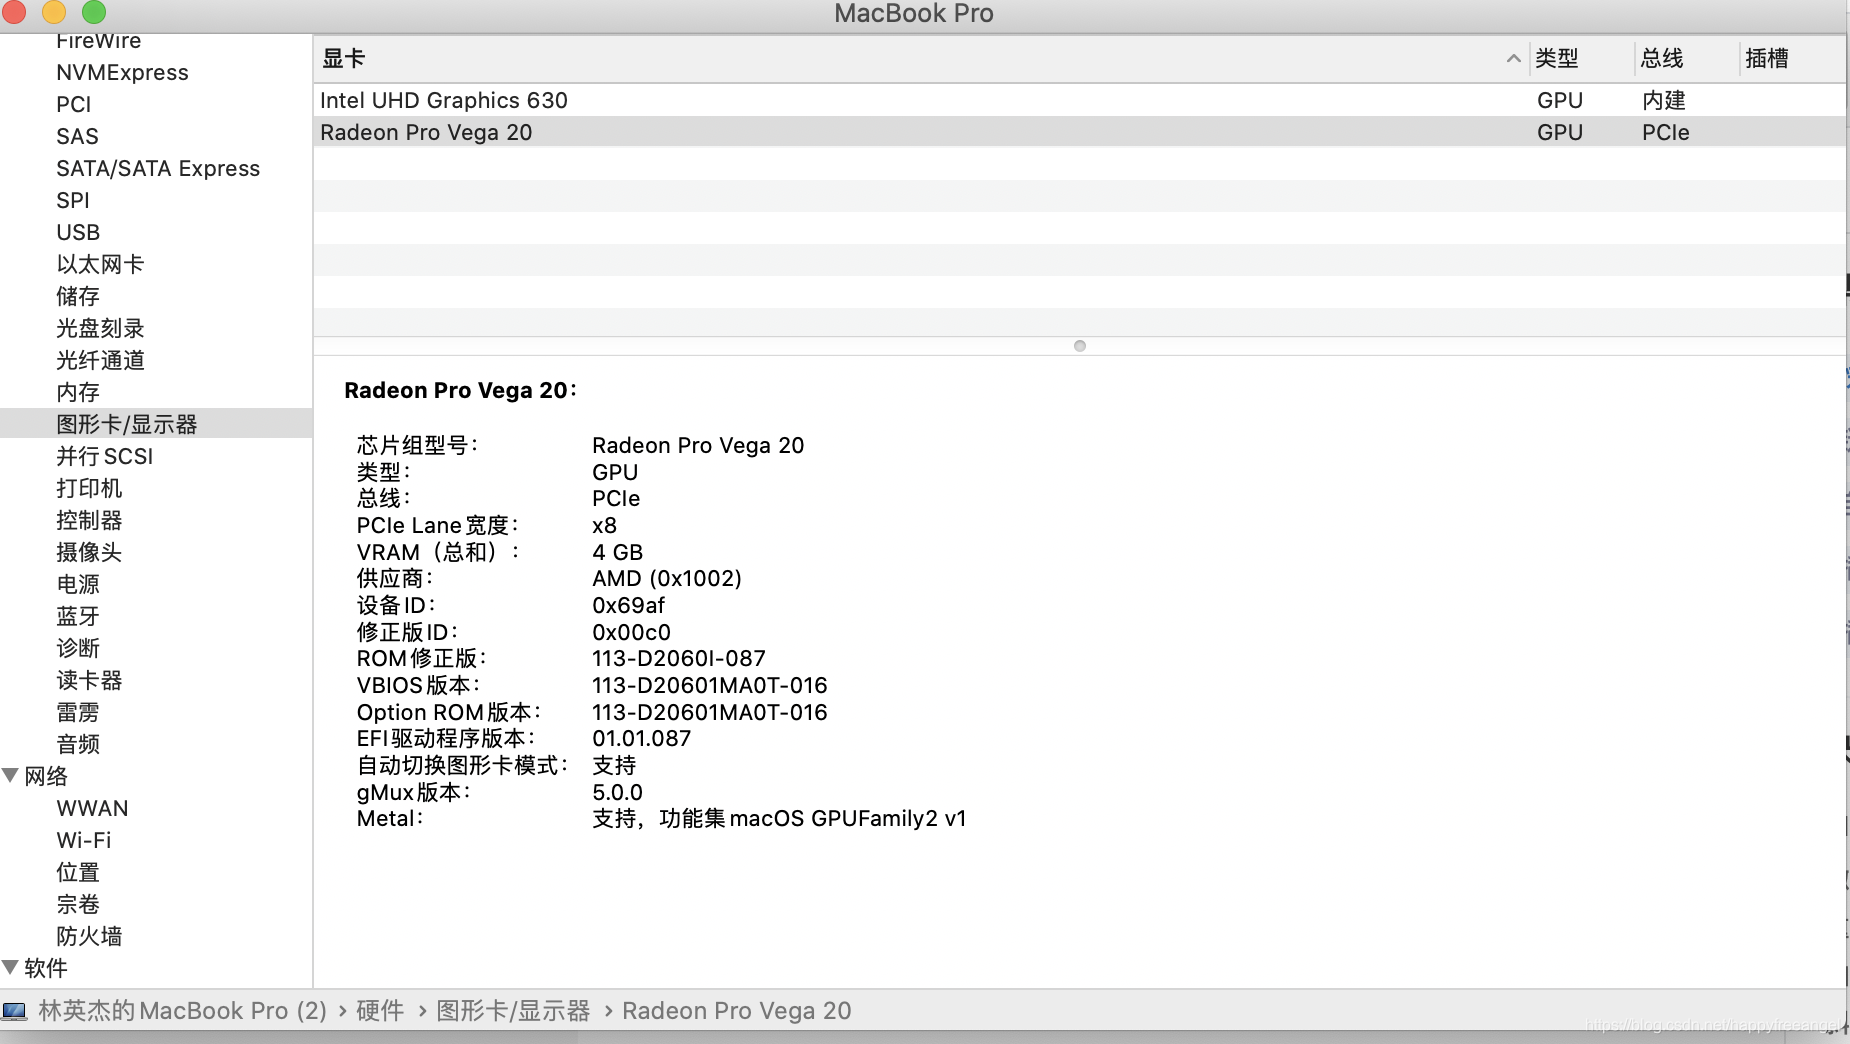Click the split pane divider handle
Image resolution: width=1850 pixels, height=1044 pixels.
point(1079,346)
